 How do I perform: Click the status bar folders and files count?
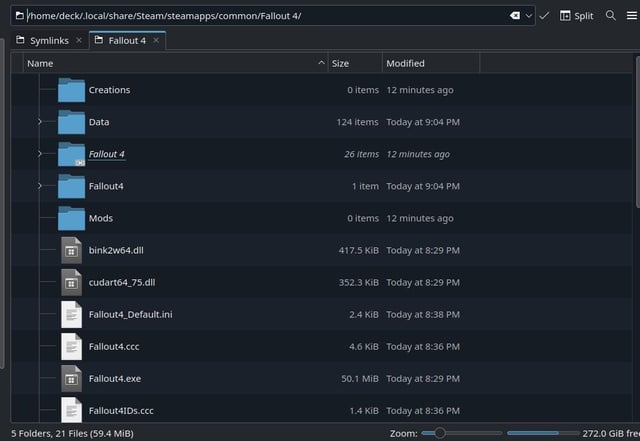[72, 433]
